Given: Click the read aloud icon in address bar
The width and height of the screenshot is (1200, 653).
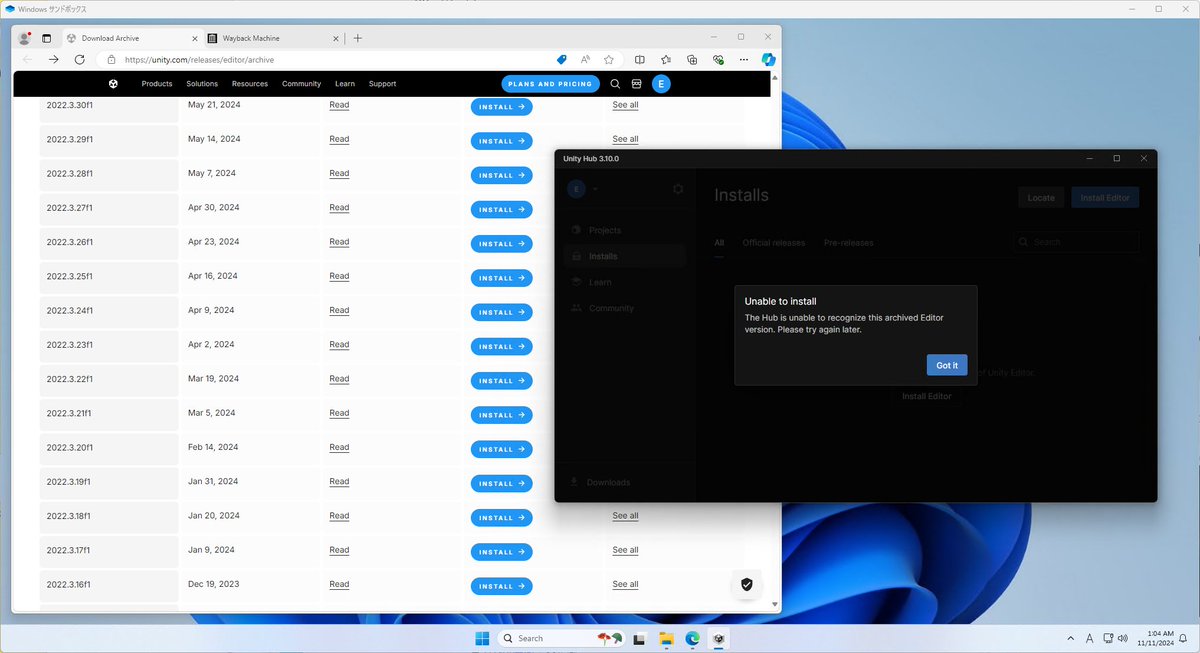Looking at the screenshot, I should tap(585, 59).
